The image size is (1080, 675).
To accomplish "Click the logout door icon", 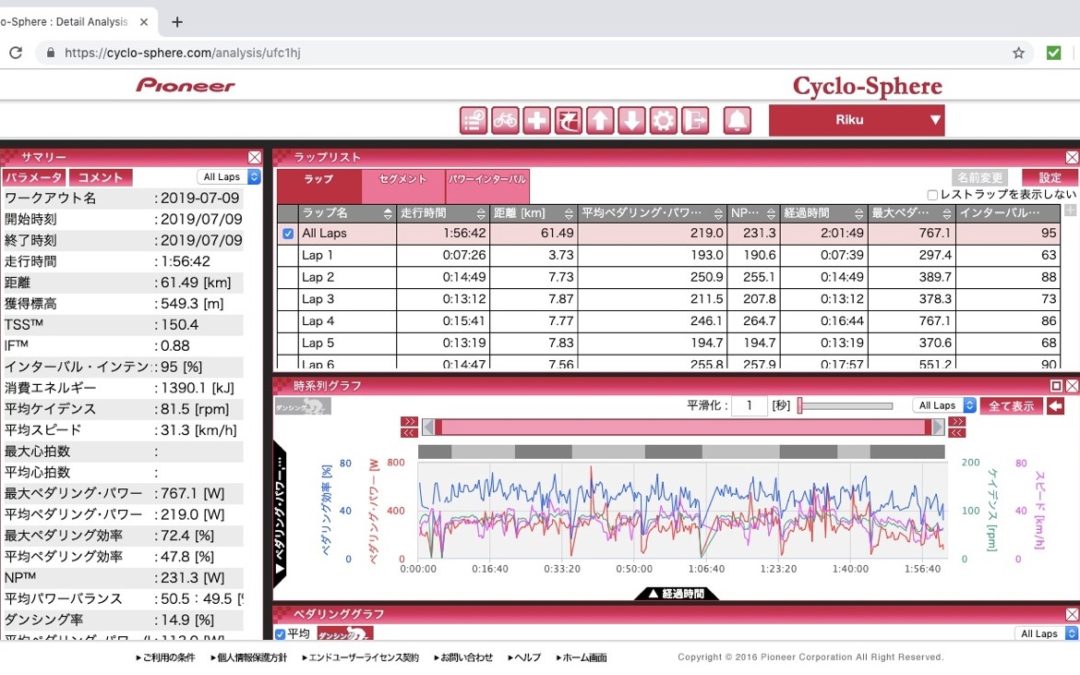I will (x=695, y=121).
